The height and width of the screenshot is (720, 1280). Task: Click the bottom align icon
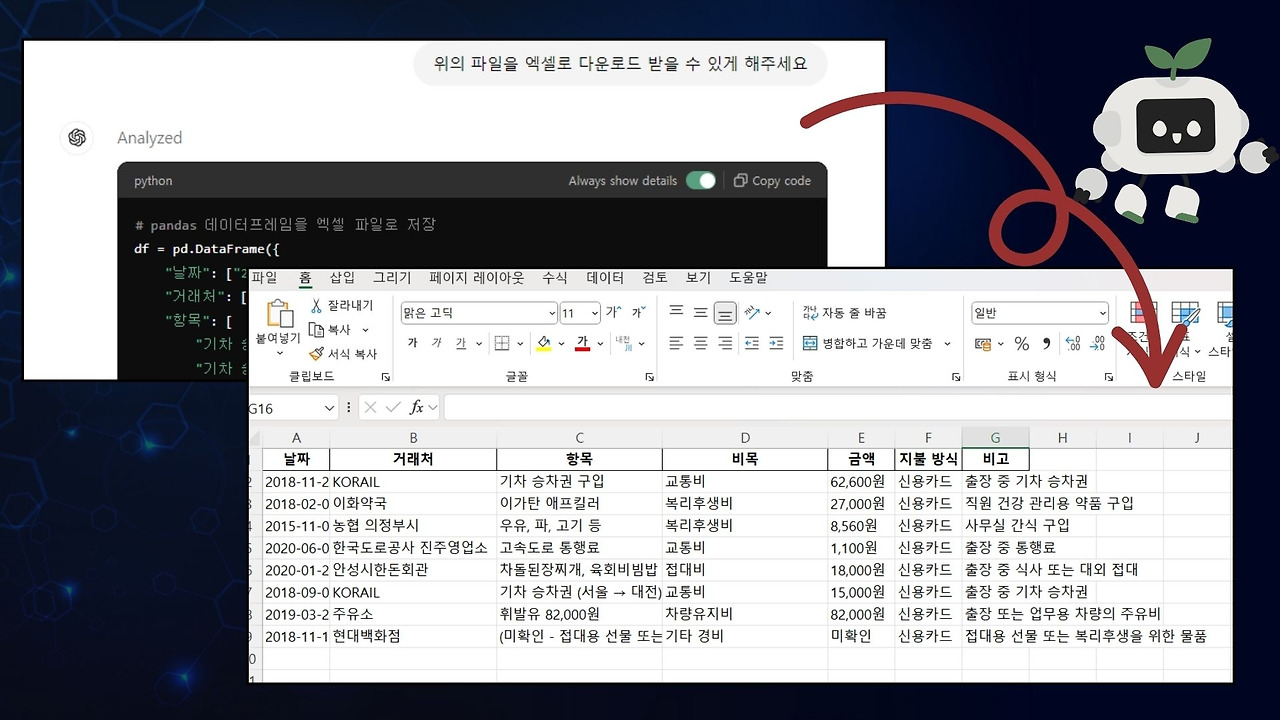click(x=726, y=313)
